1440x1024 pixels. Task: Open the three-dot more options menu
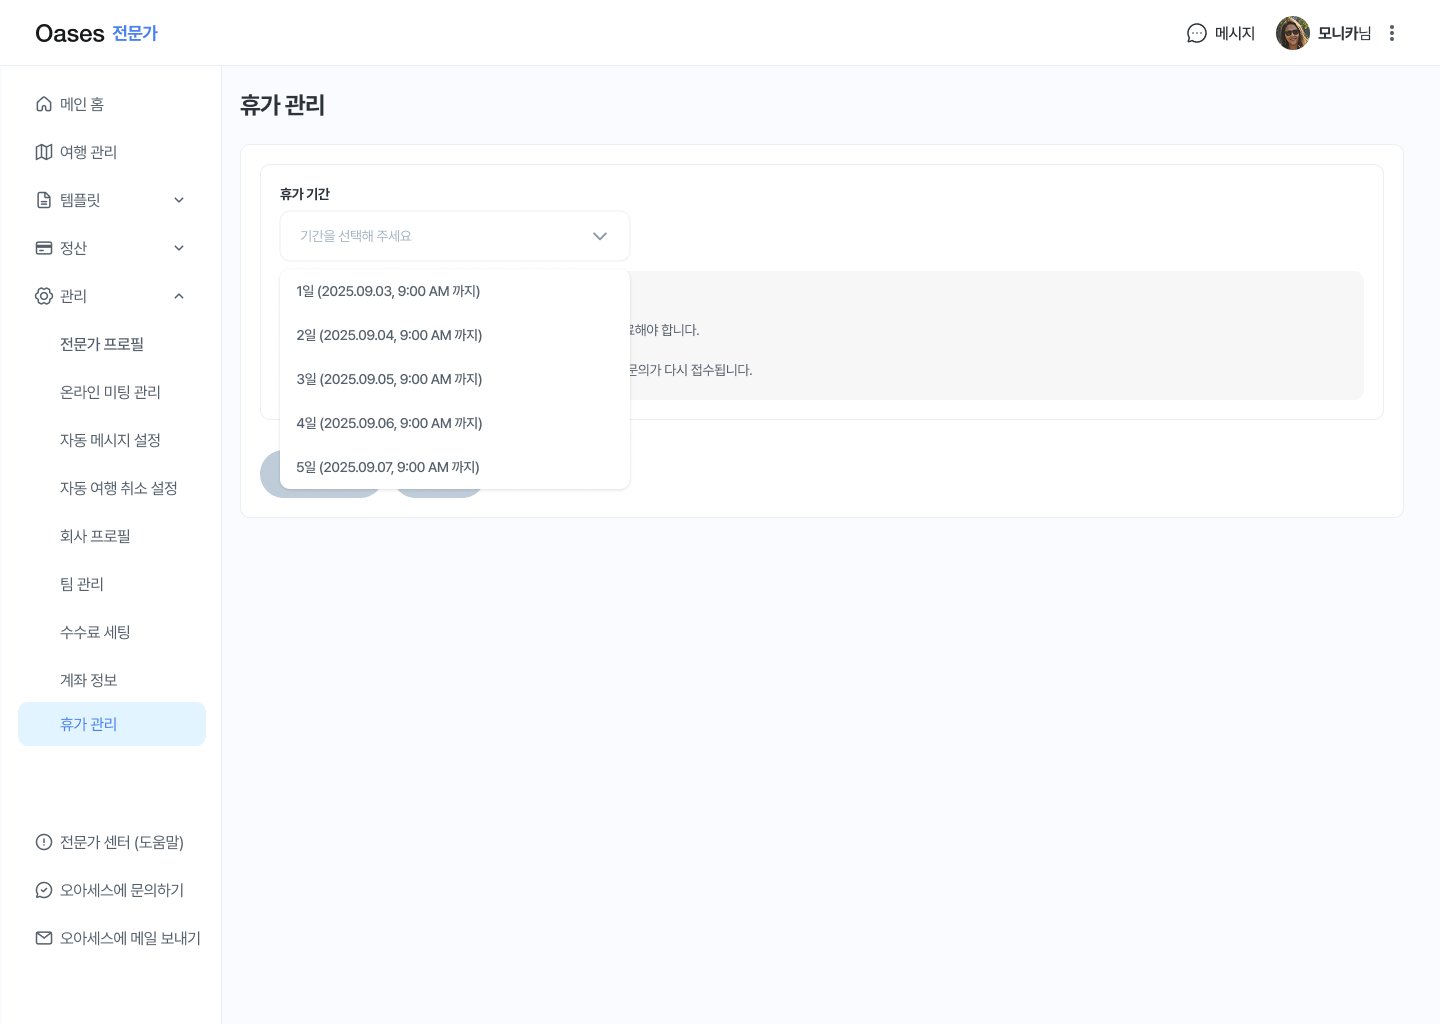pos(1391,33)
